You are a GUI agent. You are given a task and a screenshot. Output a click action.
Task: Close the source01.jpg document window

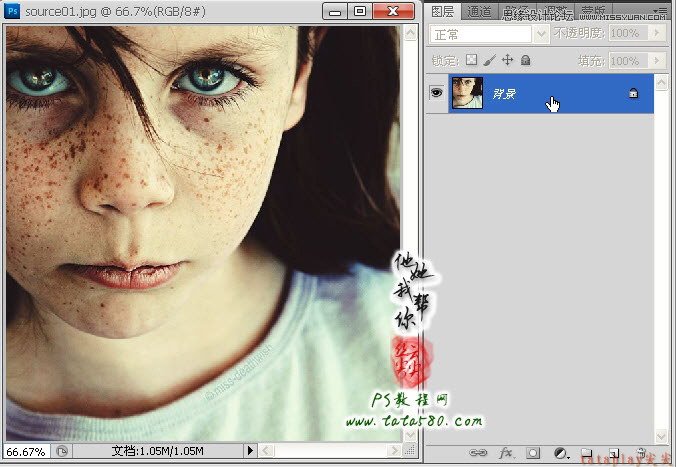(393, 12)
